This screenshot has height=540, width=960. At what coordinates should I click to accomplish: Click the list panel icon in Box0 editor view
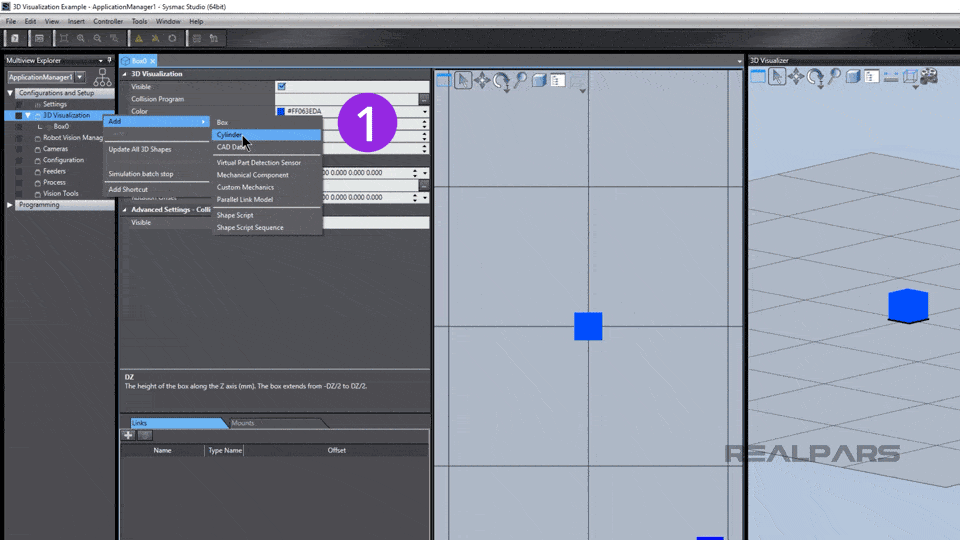point(558,80)
